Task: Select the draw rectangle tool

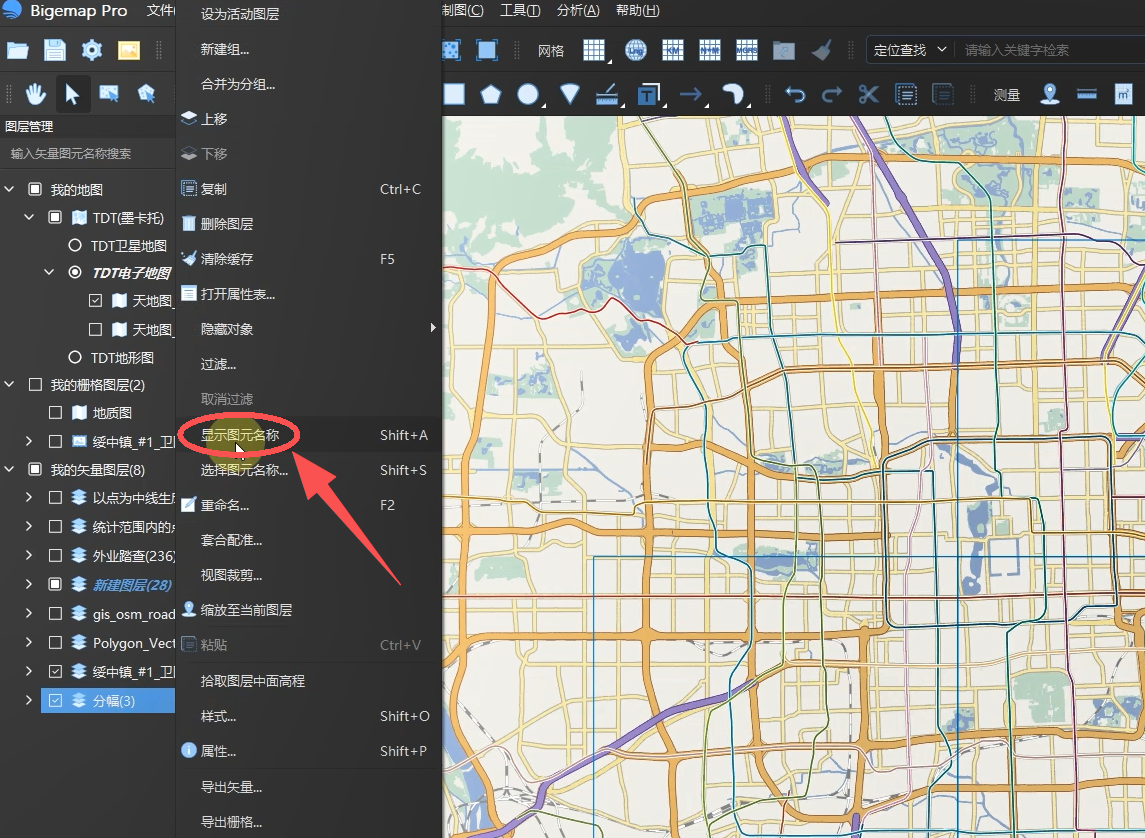Action: [x=454, y=94]
